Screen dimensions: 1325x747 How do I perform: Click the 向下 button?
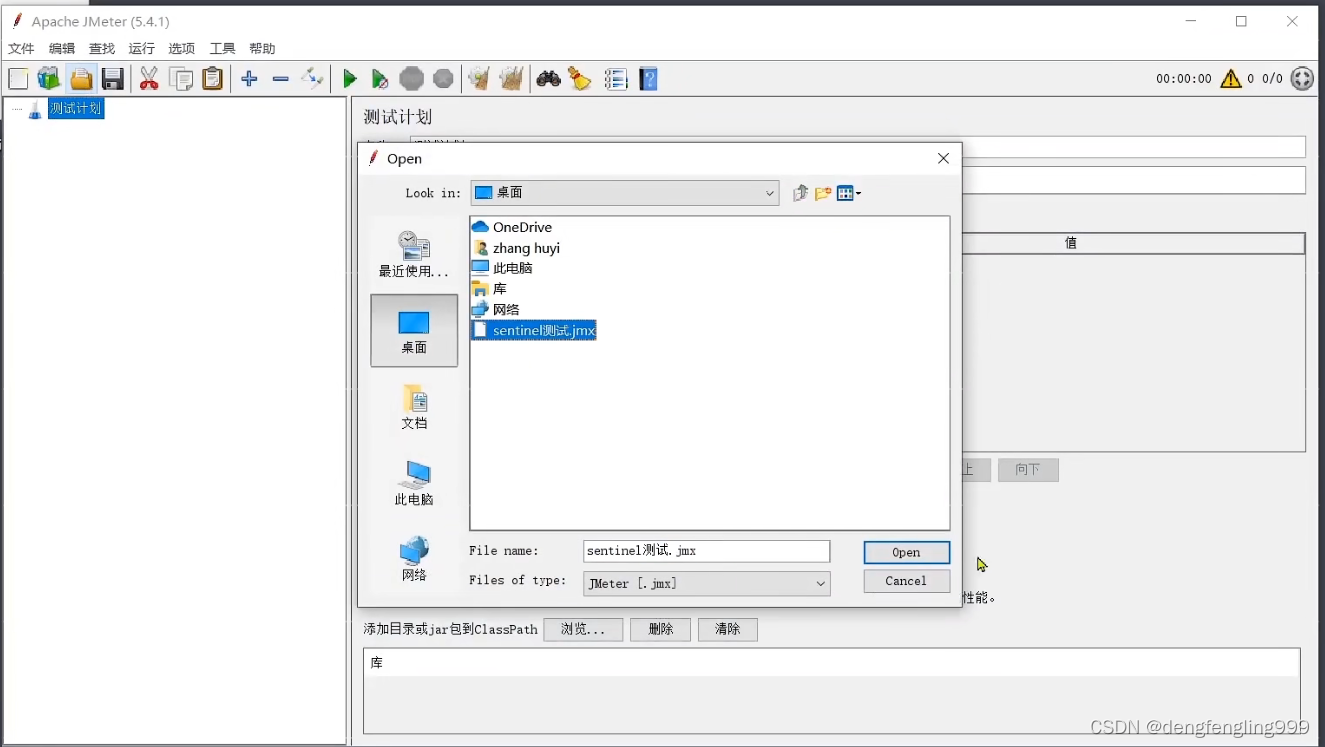[x=1028, y=470]
